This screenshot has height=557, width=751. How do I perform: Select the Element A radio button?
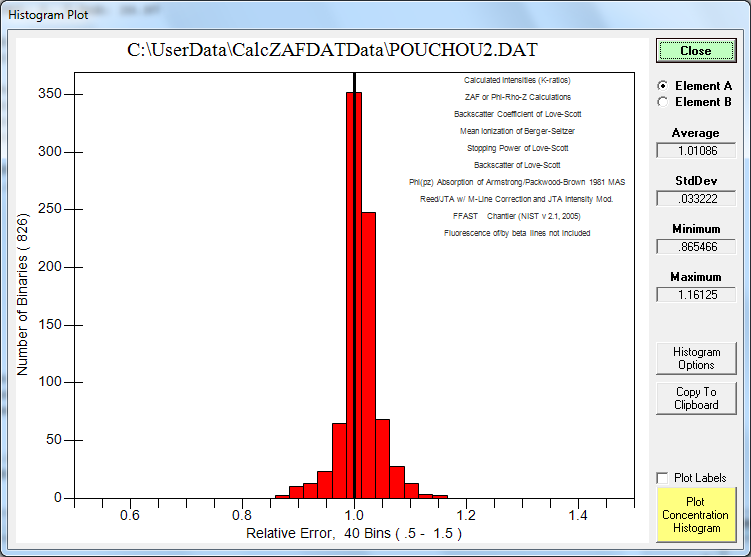coord(662,86)
